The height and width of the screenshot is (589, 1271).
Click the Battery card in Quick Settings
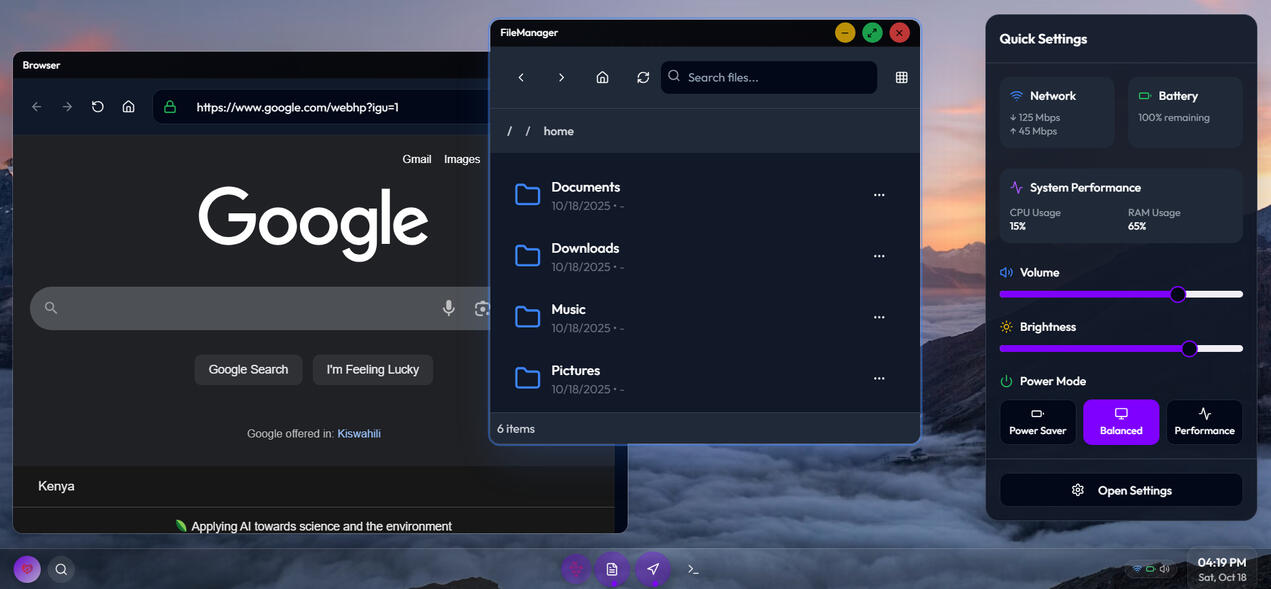point(1185,112)
